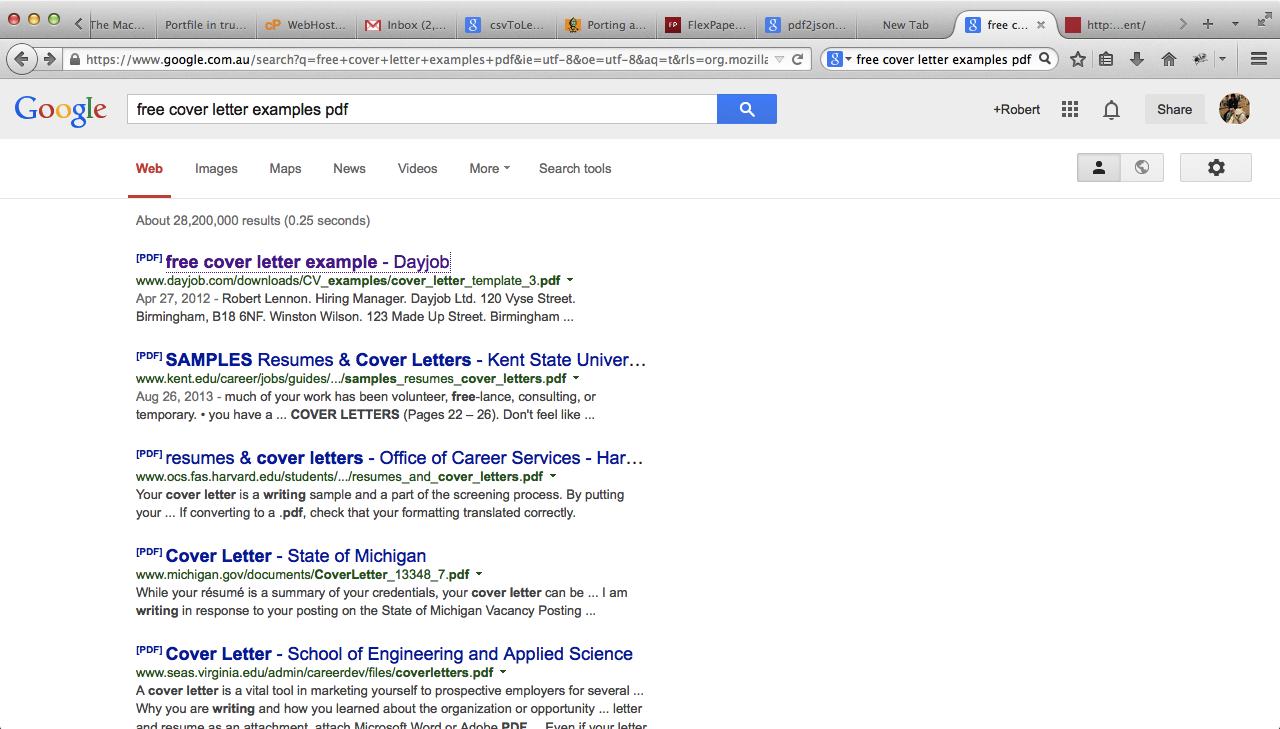Open the SAMPLES Resumes & Cover Letters link

pyautogui.click(x=406, y=360)
